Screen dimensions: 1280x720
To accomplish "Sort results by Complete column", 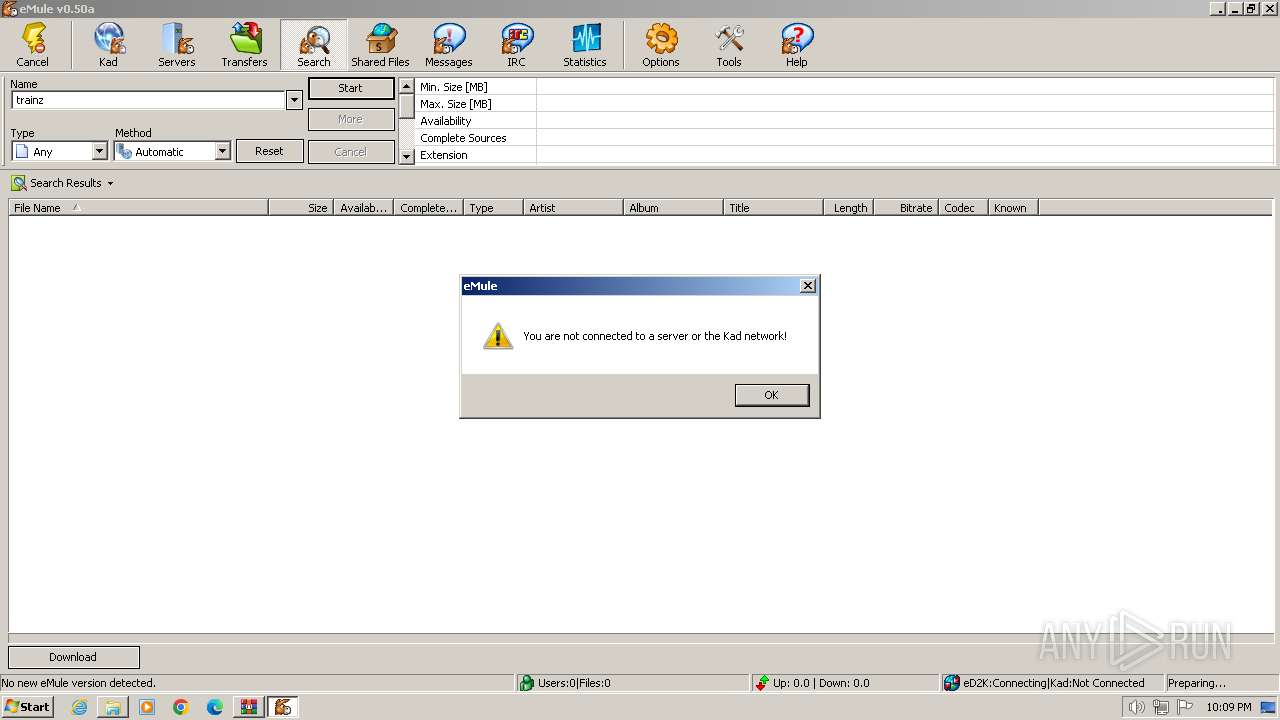I will (427, 208).
